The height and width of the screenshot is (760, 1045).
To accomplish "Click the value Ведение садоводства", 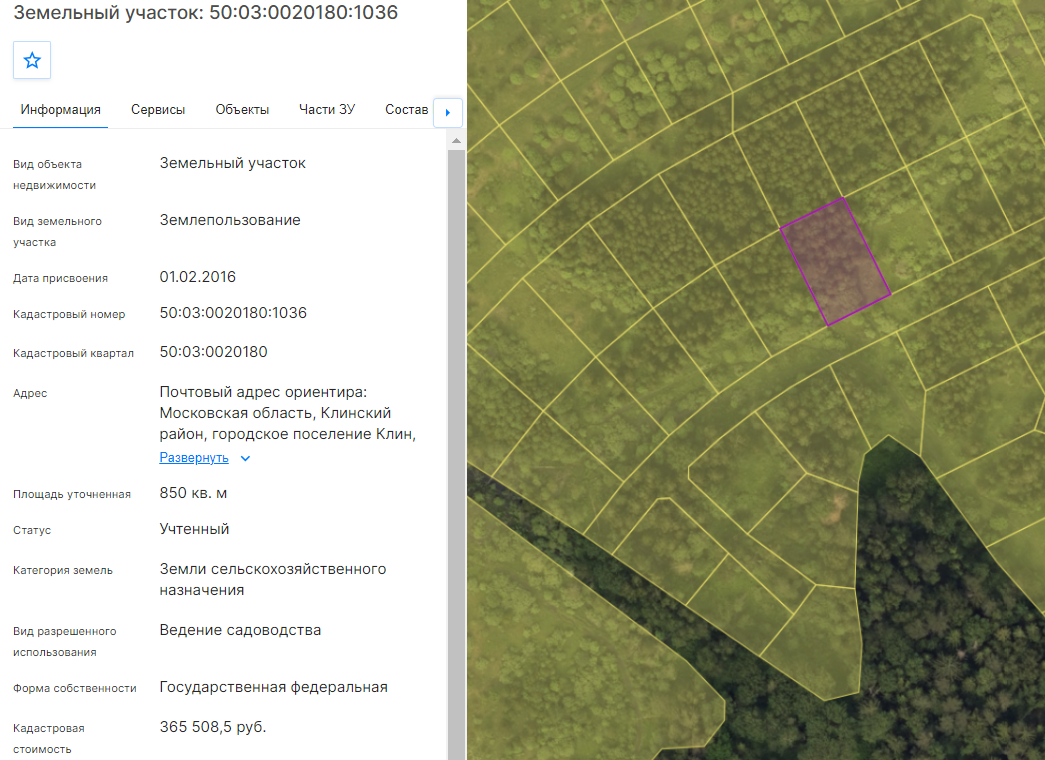I will [x=240, y=630].
